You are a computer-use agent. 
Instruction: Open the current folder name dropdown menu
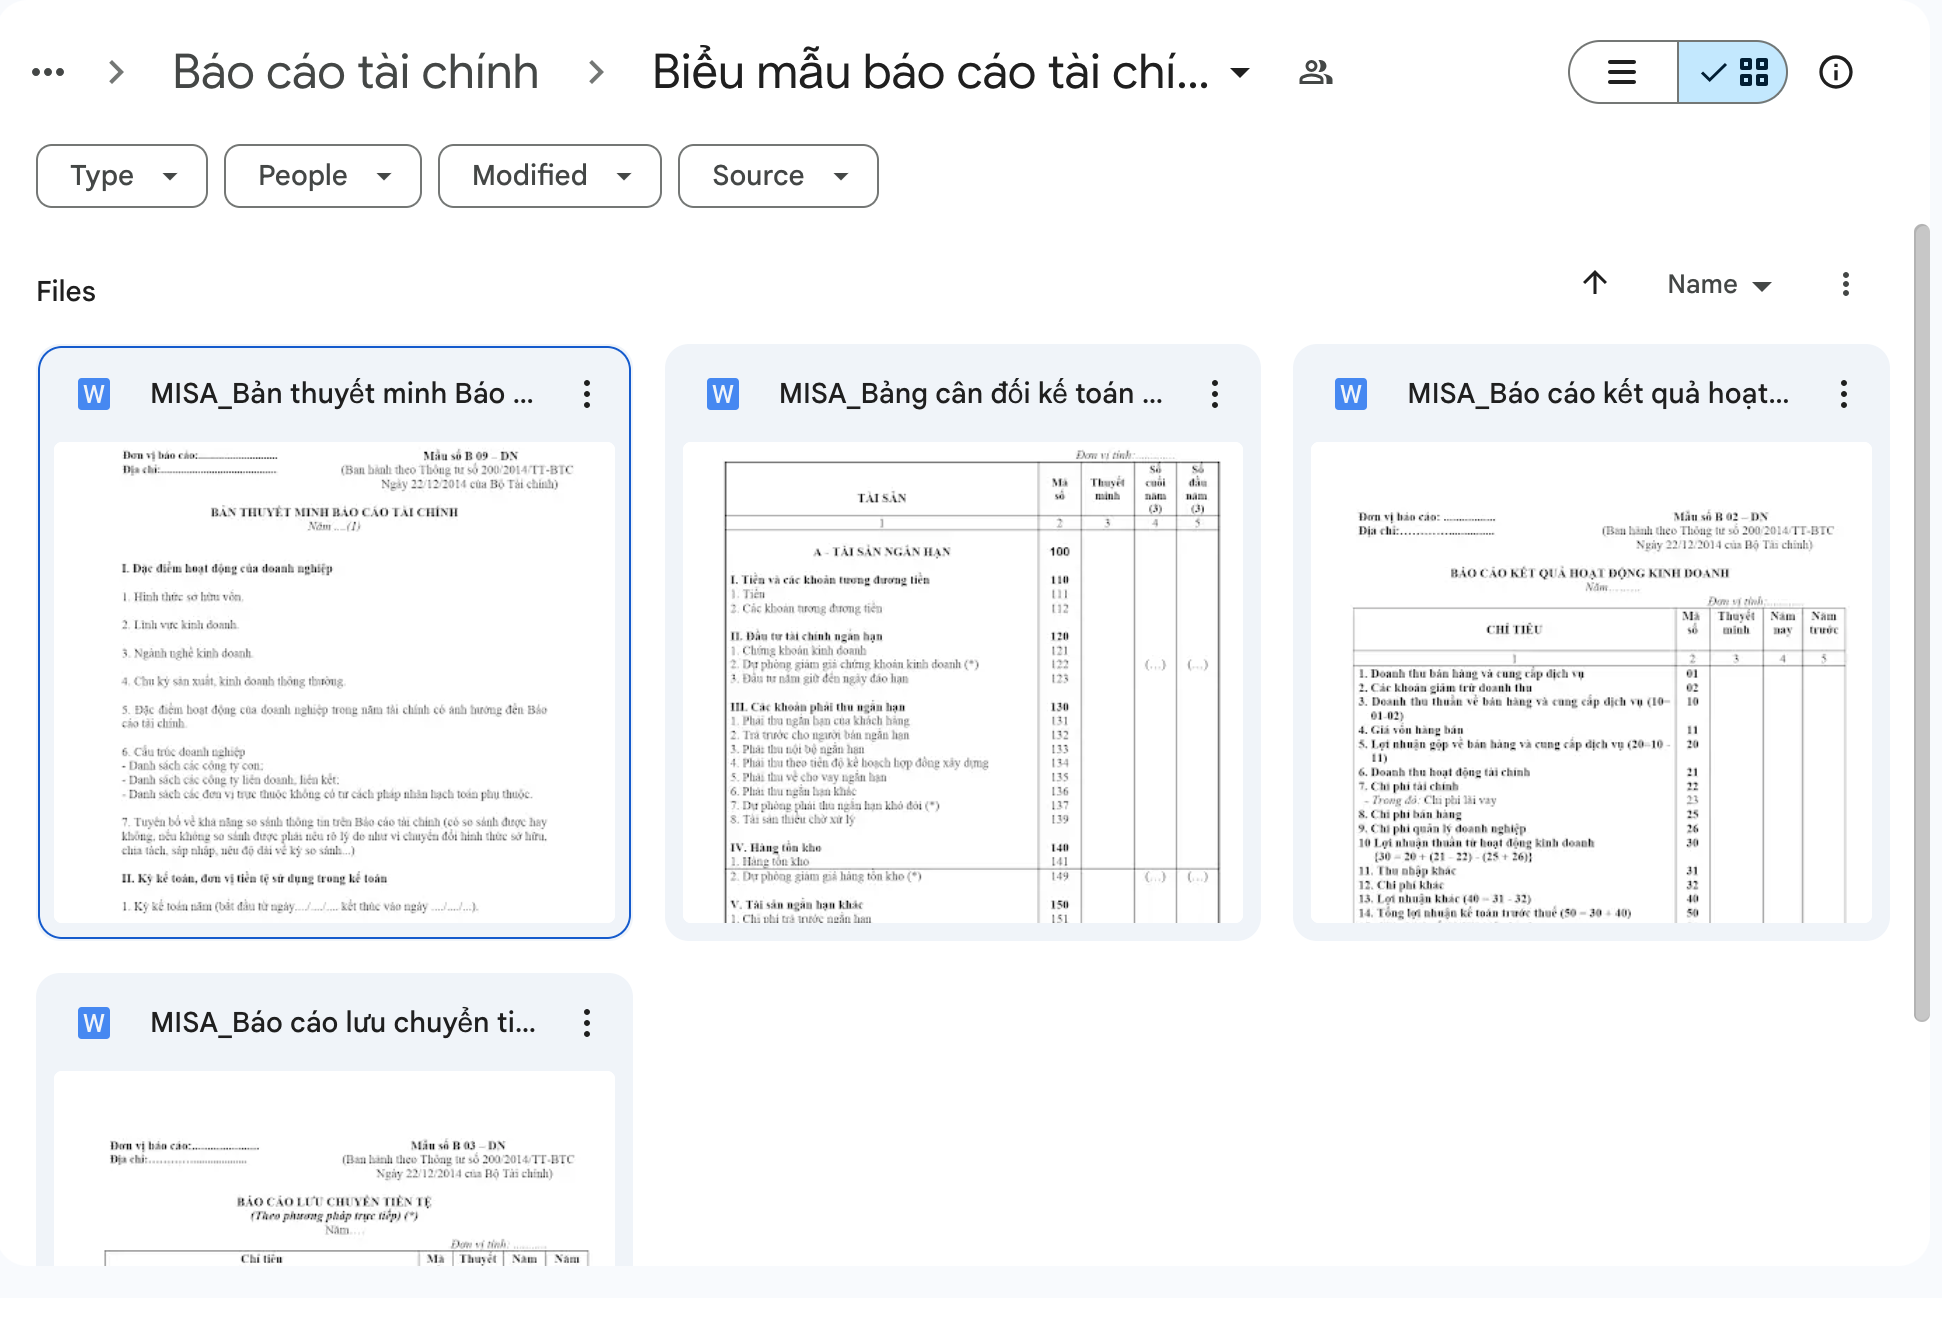click(1240, 72)
